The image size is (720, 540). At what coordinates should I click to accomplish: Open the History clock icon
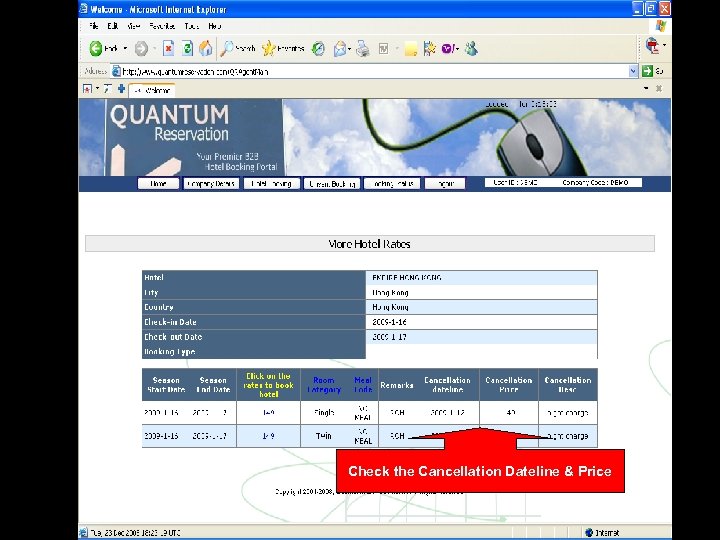click(318, 48)
